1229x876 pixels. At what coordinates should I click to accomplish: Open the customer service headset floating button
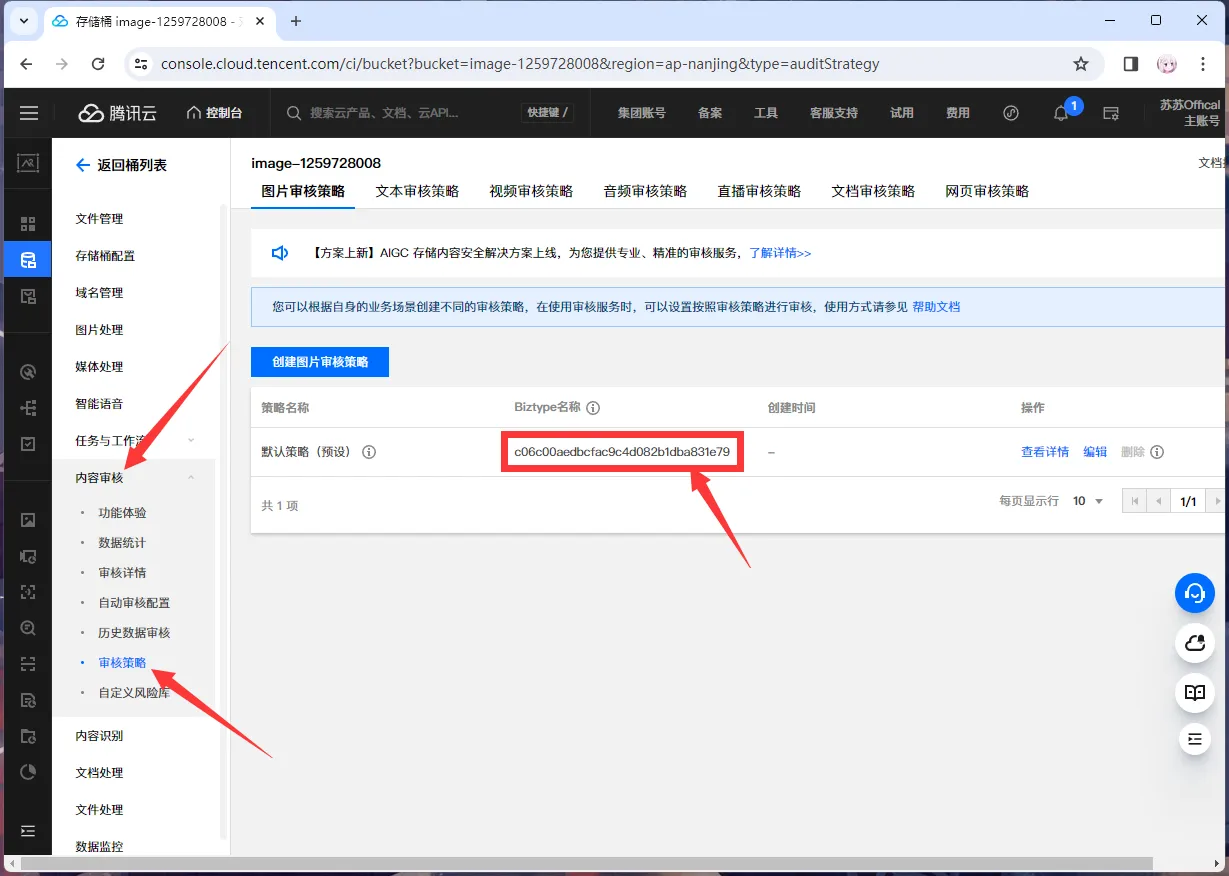coord(1194,593)
